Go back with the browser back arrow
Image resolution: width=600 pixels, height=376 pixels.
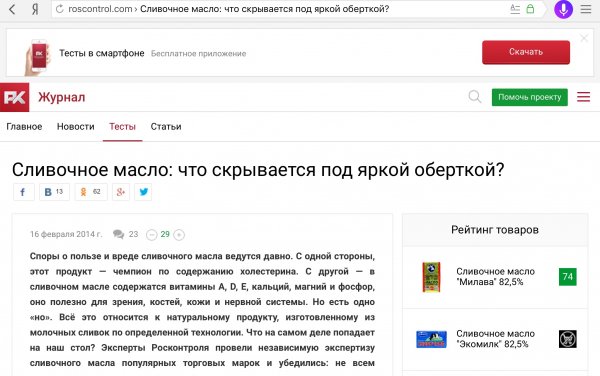pos(12,9)
